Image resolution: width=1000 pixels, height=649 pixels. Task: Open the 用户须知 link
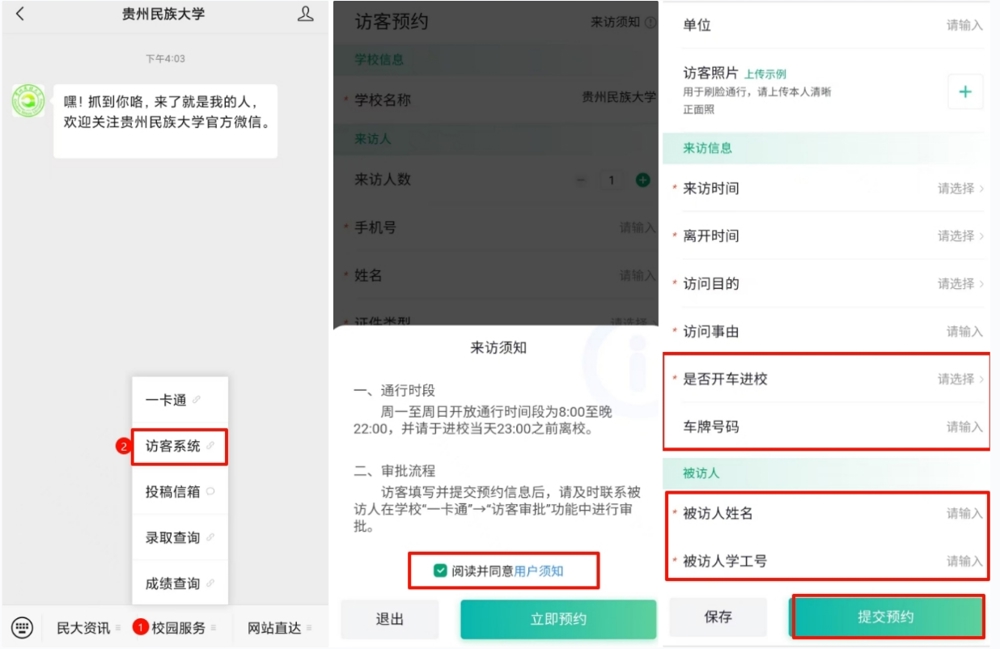(x=539, y=571)
